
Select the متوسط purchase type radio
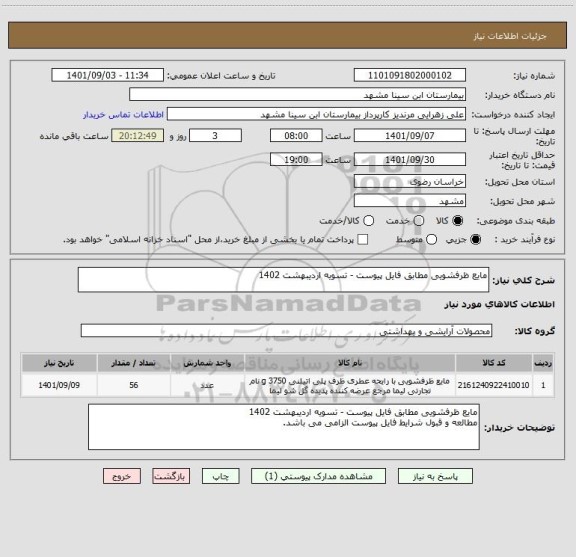click(x=432, y=240)
